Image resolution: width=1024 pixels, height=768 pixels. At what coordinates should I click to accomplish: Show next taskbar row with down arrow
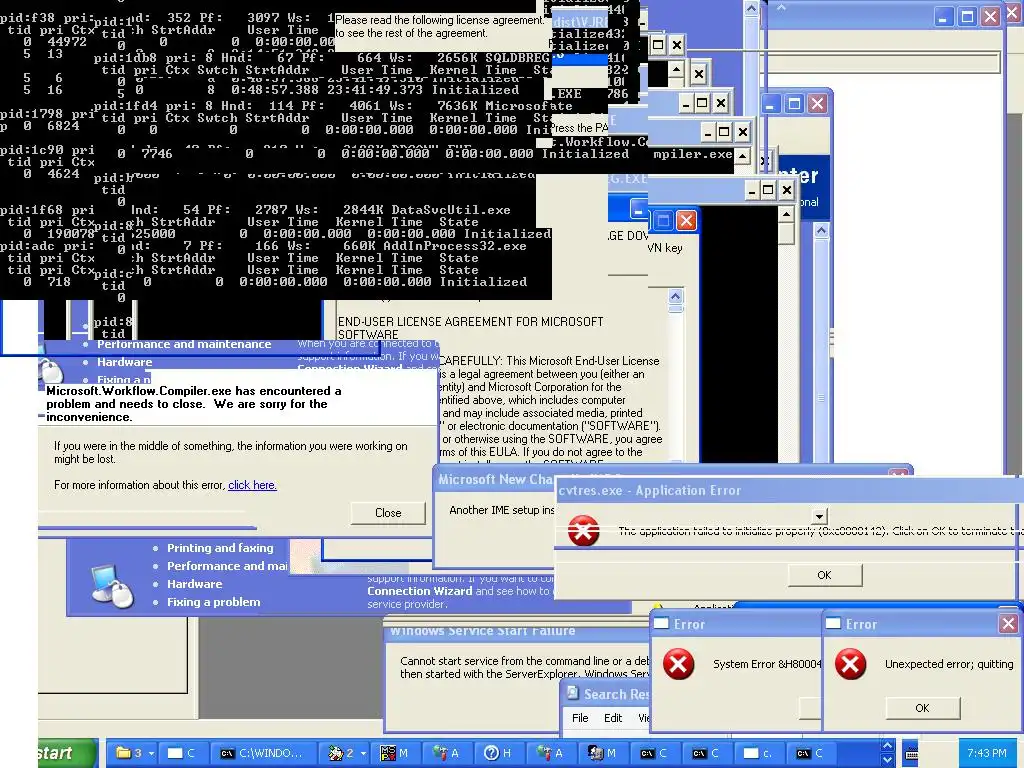(887, 760)
